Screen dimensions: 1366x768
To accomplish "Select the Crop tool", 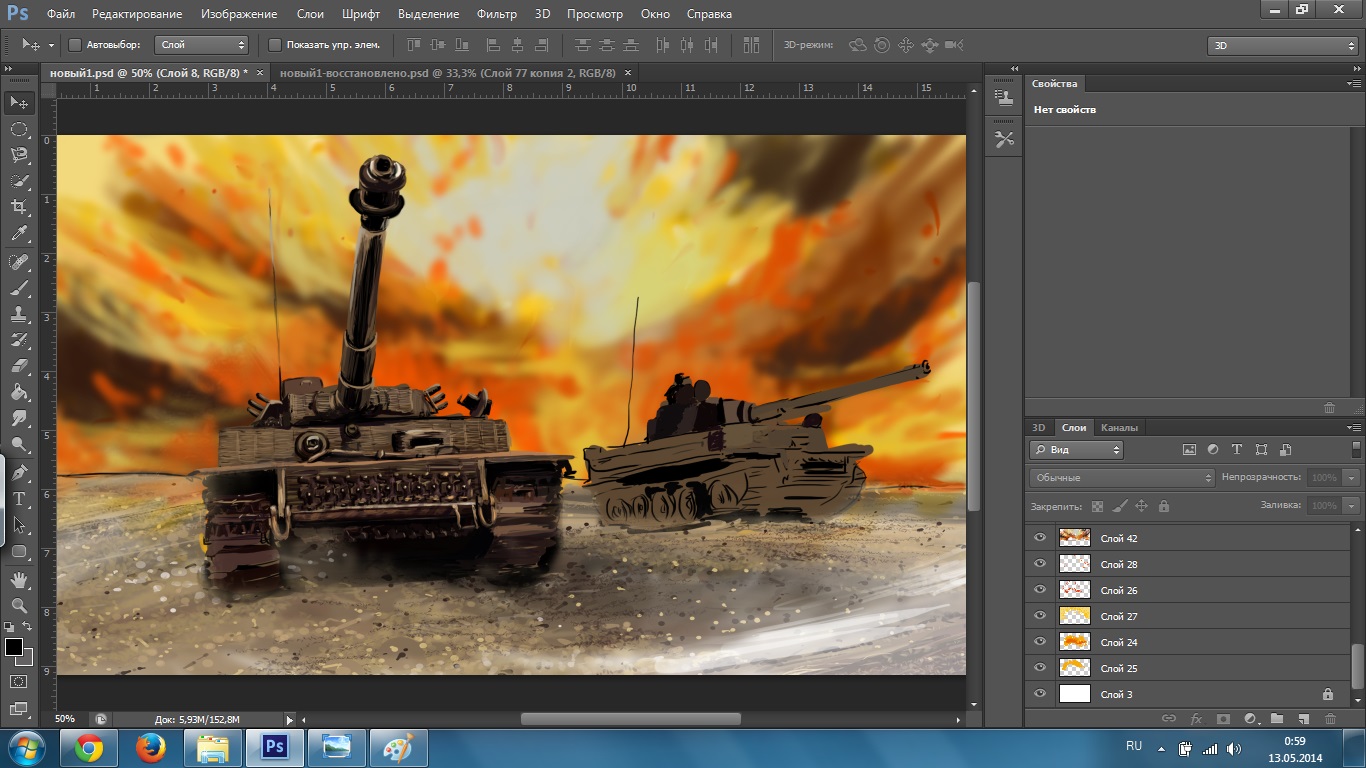I will tap(19, 207).
